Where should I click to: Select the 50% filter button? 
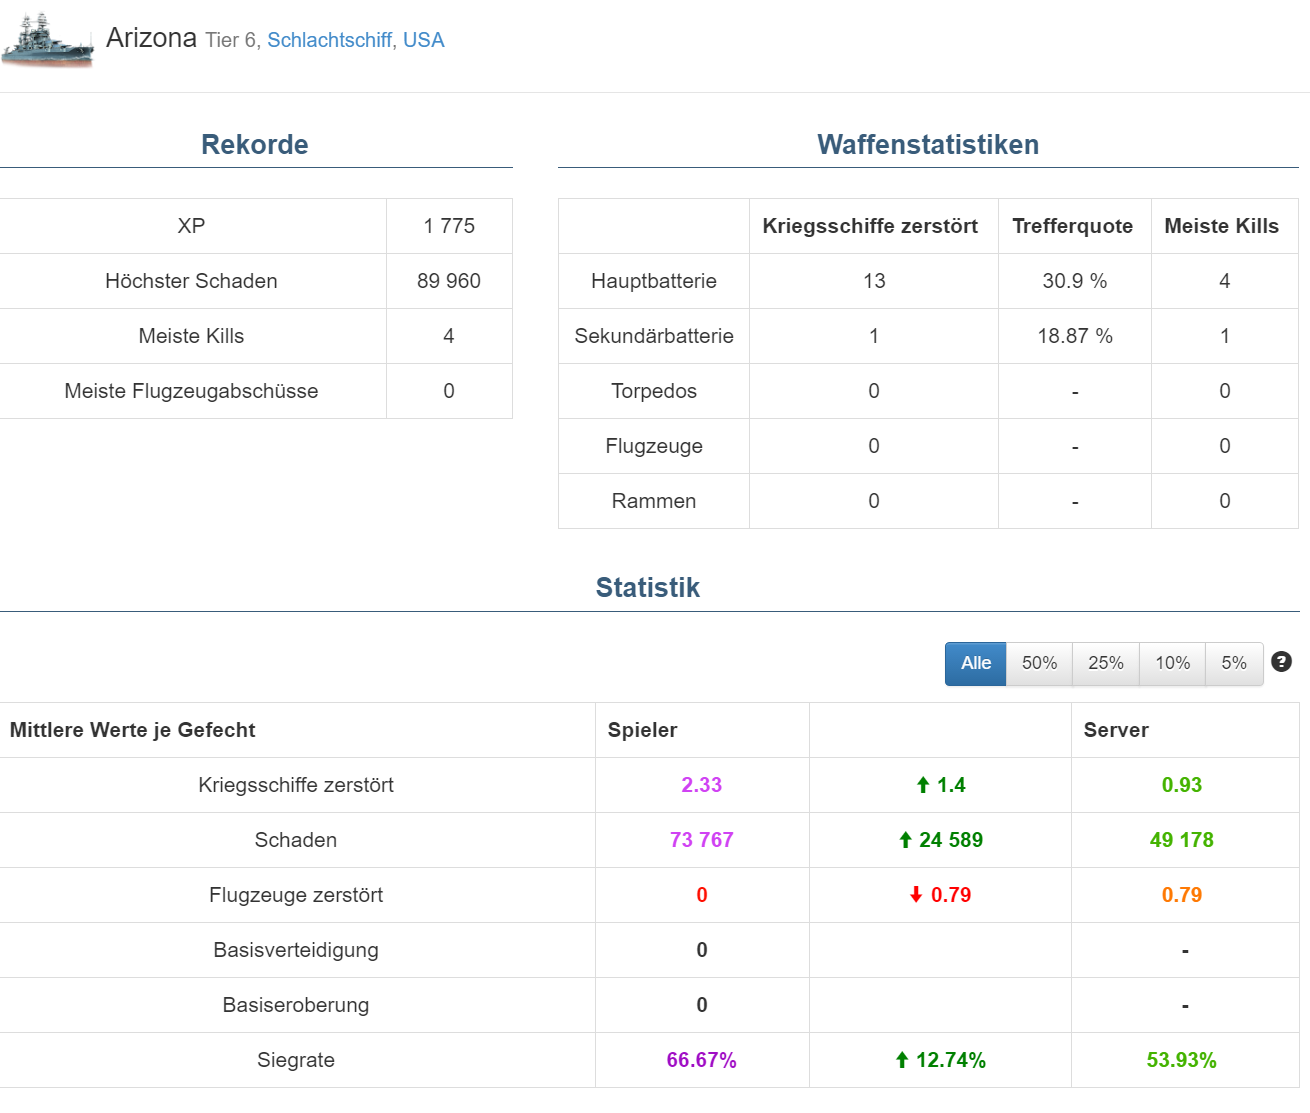(x=1039, y=664)
